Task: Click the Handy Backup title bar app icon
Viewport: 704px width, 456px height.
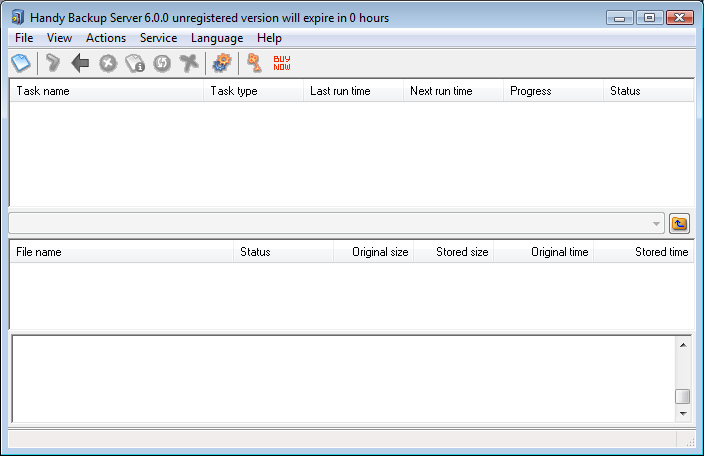Action: [x=18, y=18]
